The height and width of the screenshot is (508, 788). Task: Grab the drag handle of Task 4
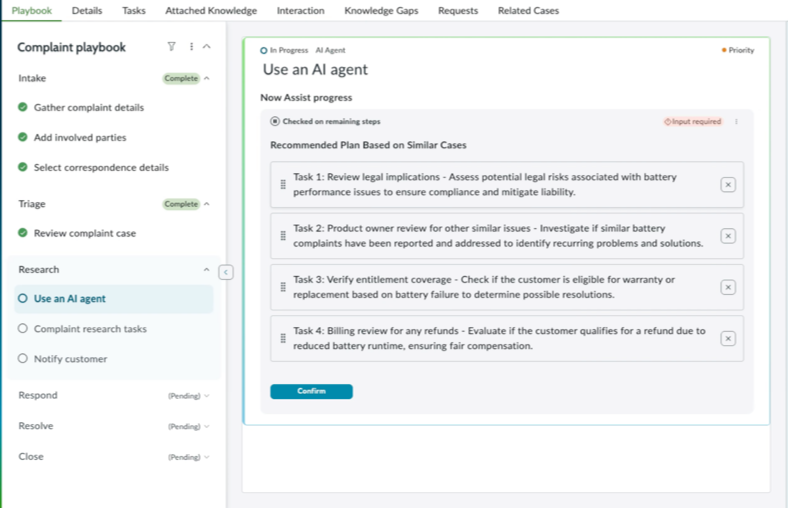(x=283, y=339)
